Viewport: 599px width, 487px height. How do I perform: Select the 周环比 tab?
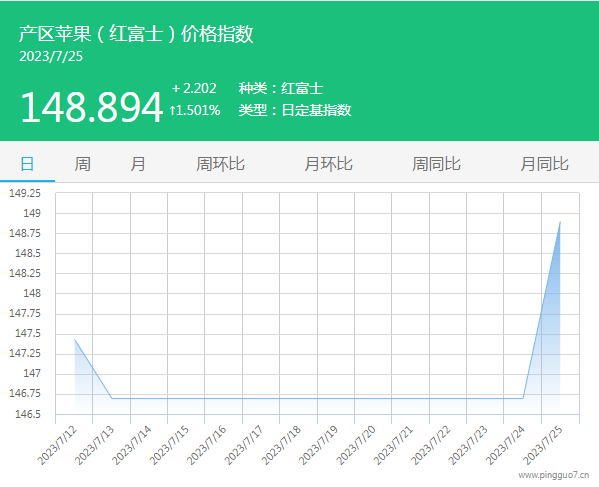click(x=220, y=164)
